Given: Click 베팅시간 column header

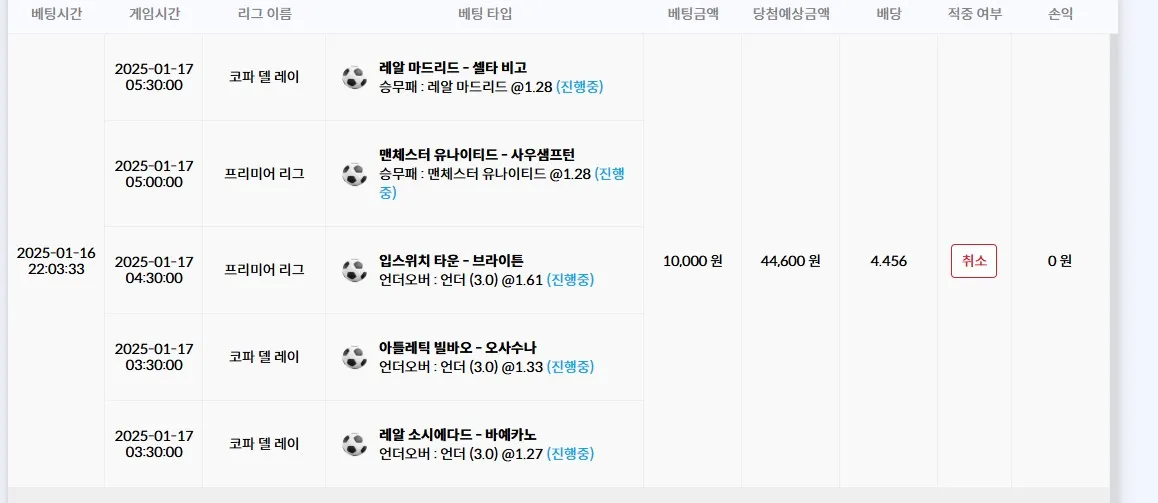Looking at the screenshot, I should pos(56,14).
